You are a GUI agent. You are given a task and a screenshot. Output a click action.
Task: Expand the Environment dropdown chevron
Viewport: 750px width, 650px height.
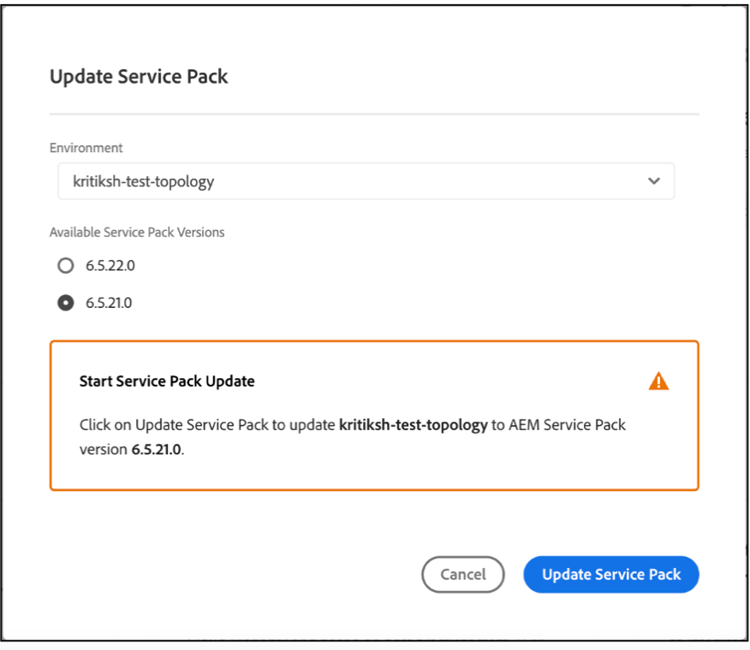click(x=654, y=181)
